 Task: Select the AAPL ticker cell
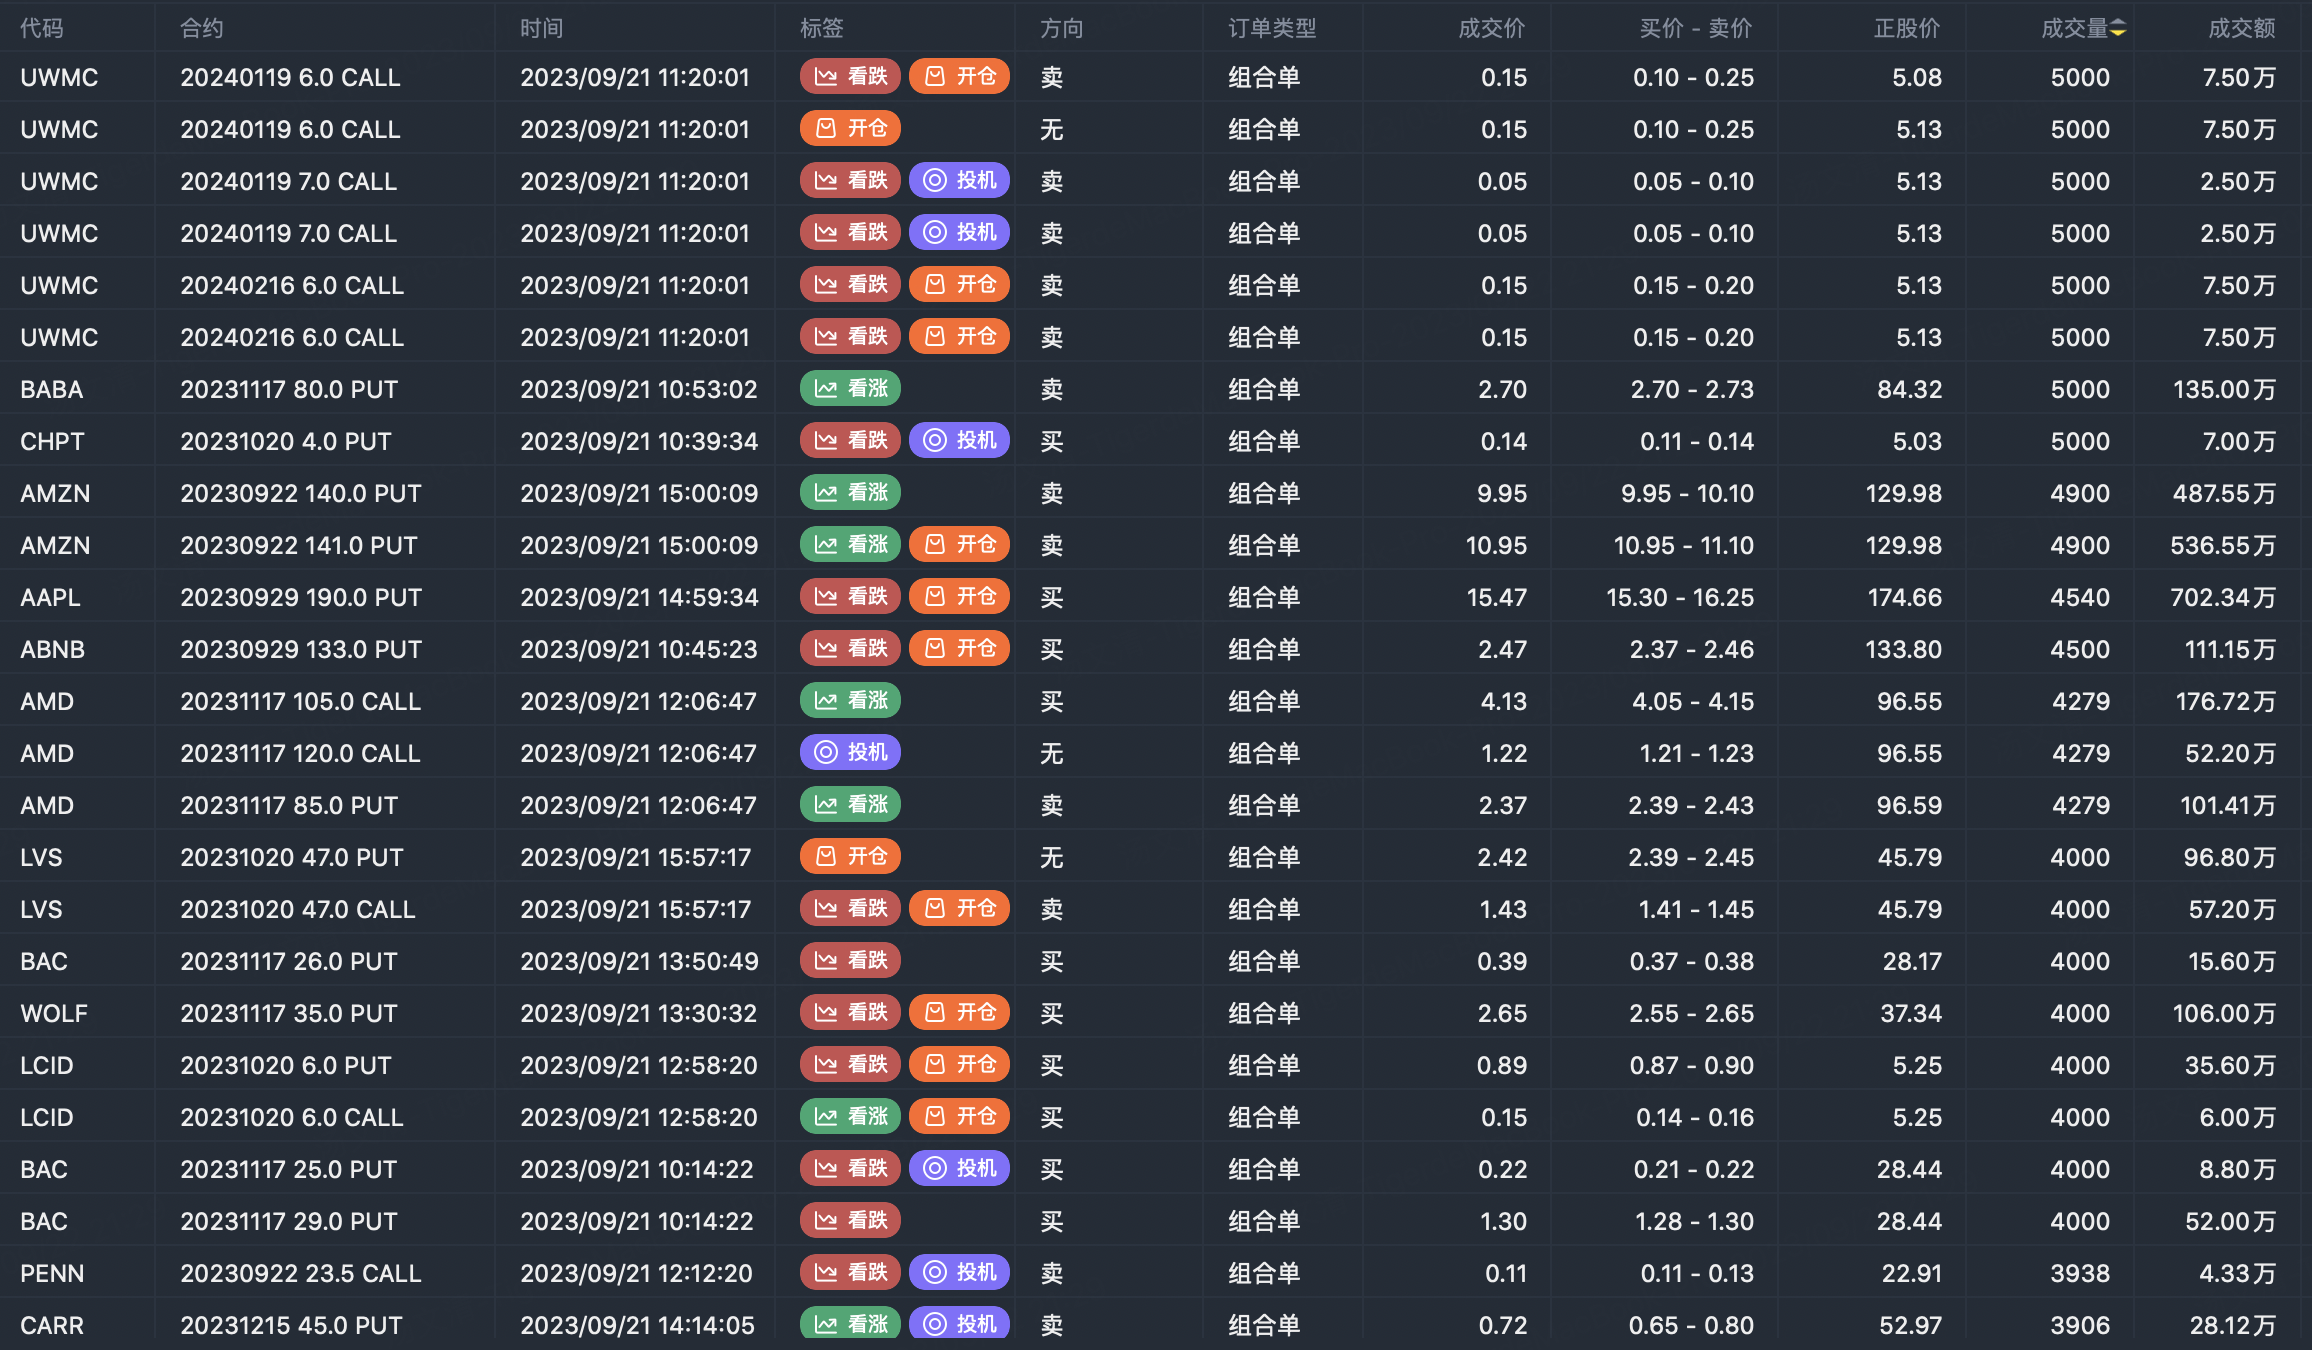[x=50, y=597]
